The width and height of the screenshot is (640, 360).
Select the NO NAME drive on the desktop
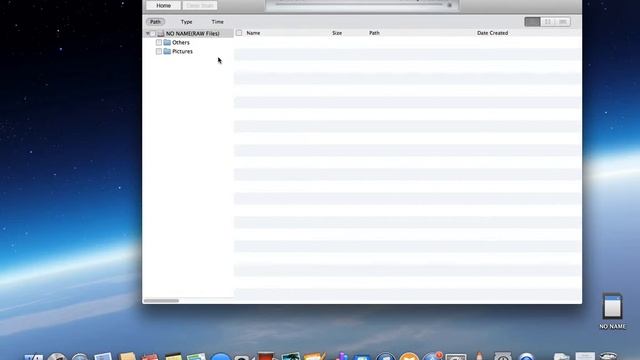(x=612, y=311)
